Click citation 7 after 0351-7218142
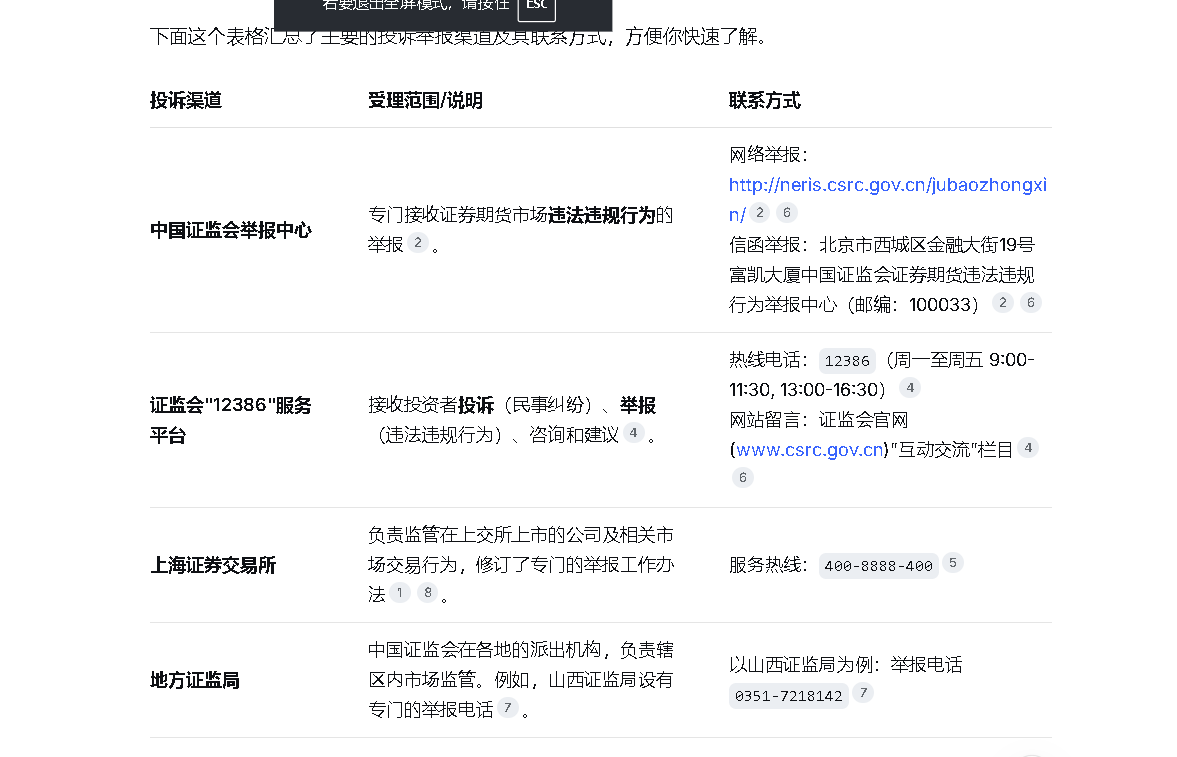 863,692
